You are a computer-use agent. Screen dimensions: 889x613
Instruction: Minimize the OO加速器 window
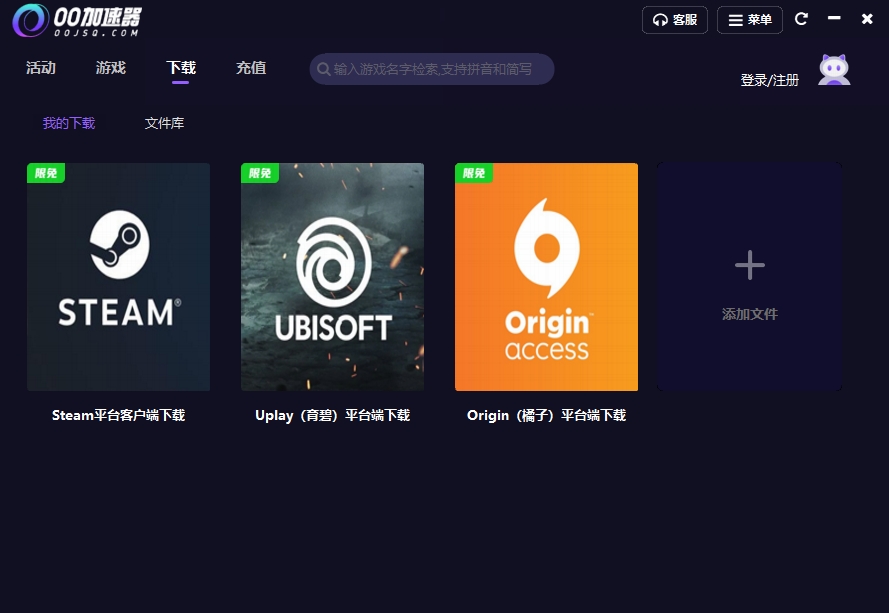[x=834, y=18]
